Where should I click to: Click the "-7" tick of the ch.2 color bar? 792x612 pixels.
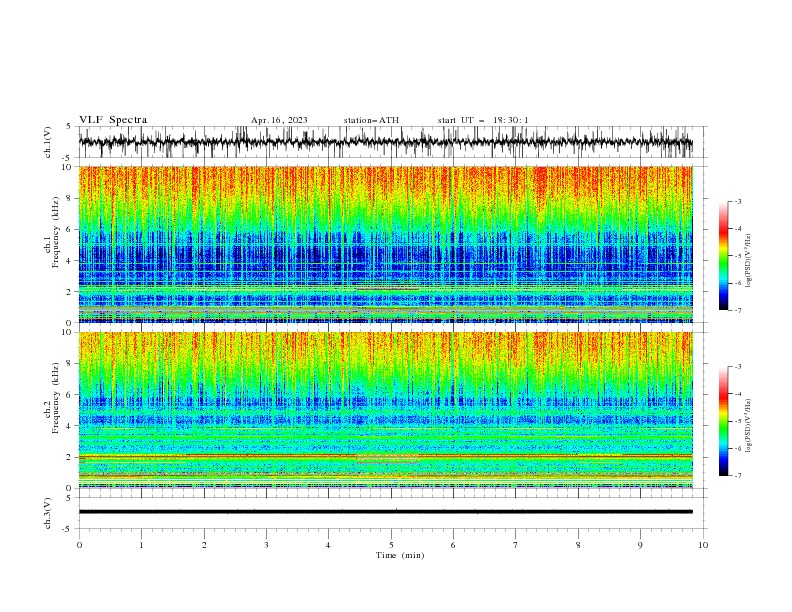tap(737, 476)
